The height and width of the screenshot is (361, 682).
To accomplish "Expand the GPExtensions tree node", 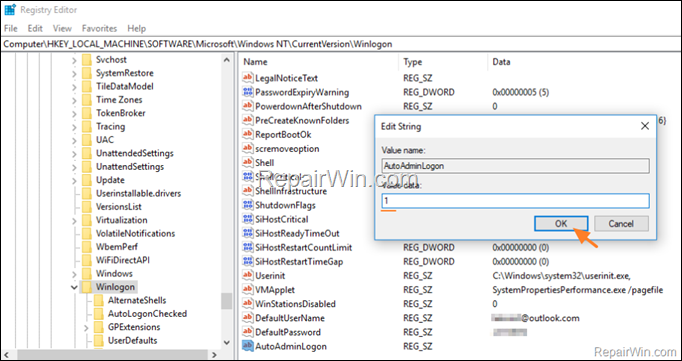I will 86,327.
